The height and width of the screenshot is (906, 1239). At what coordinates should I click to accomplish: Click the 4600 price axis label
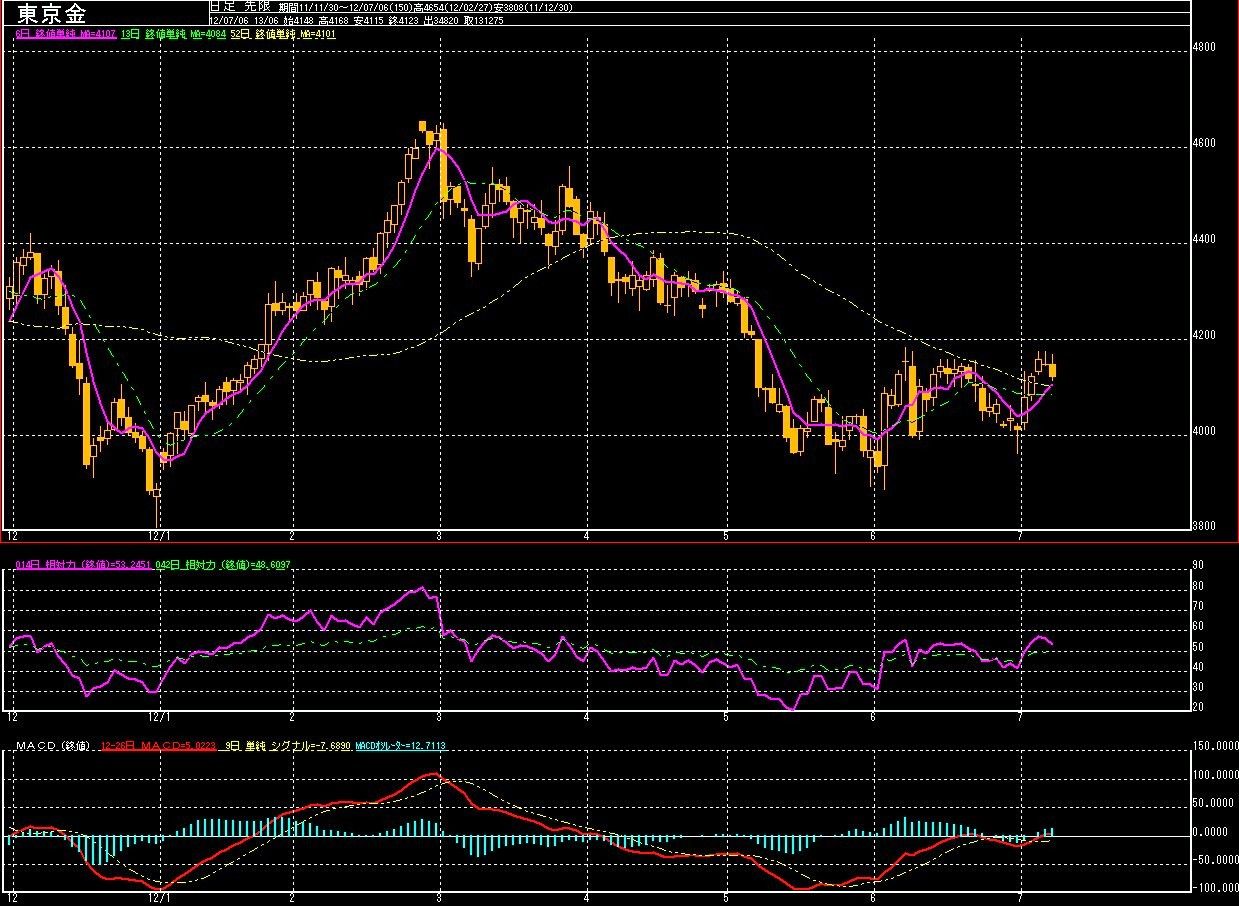[x=1203, y=144]
